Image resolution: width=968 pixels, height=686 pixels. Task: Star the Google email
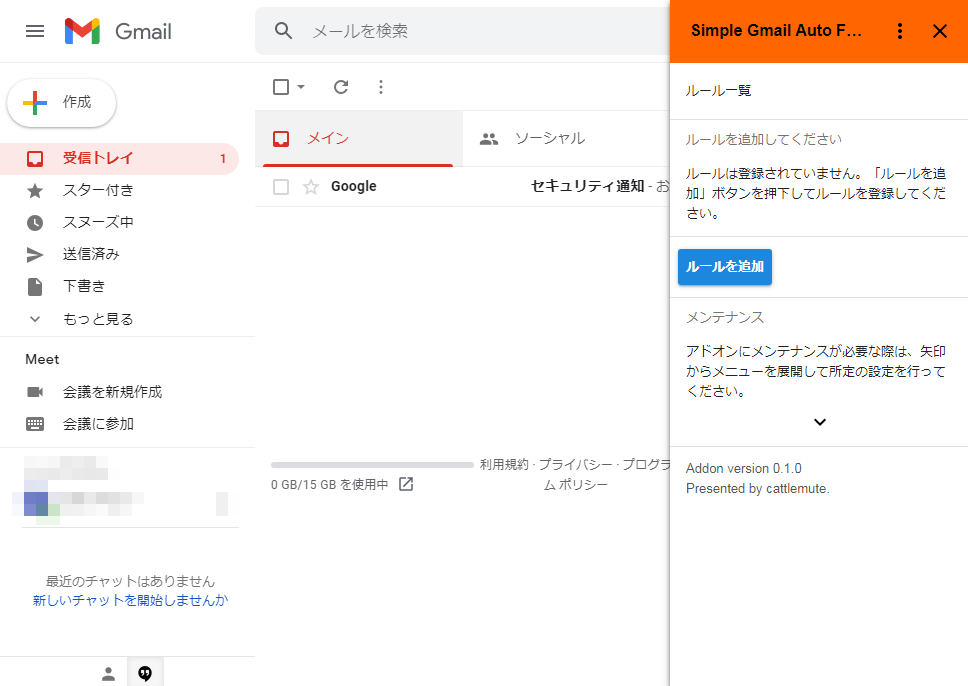click(x=311, y=186)
